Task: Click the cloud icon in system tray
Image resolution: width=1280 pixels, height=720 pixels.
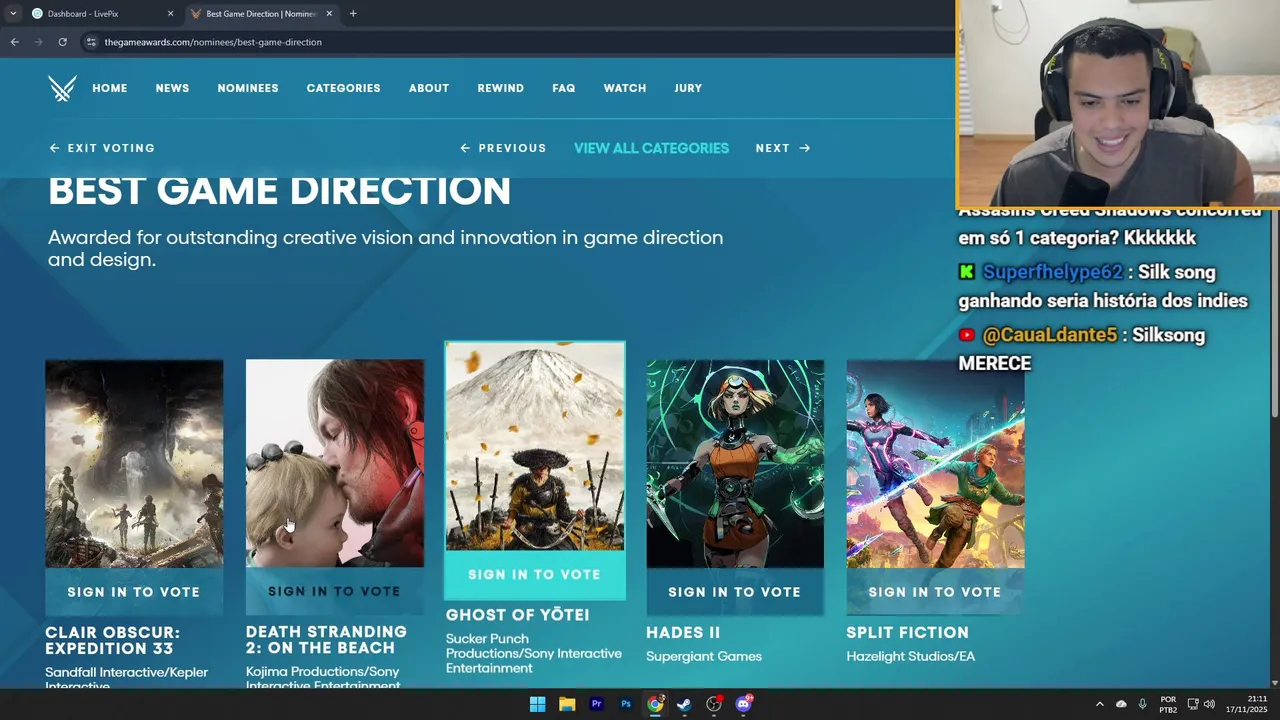Action: pos(1121,704)
